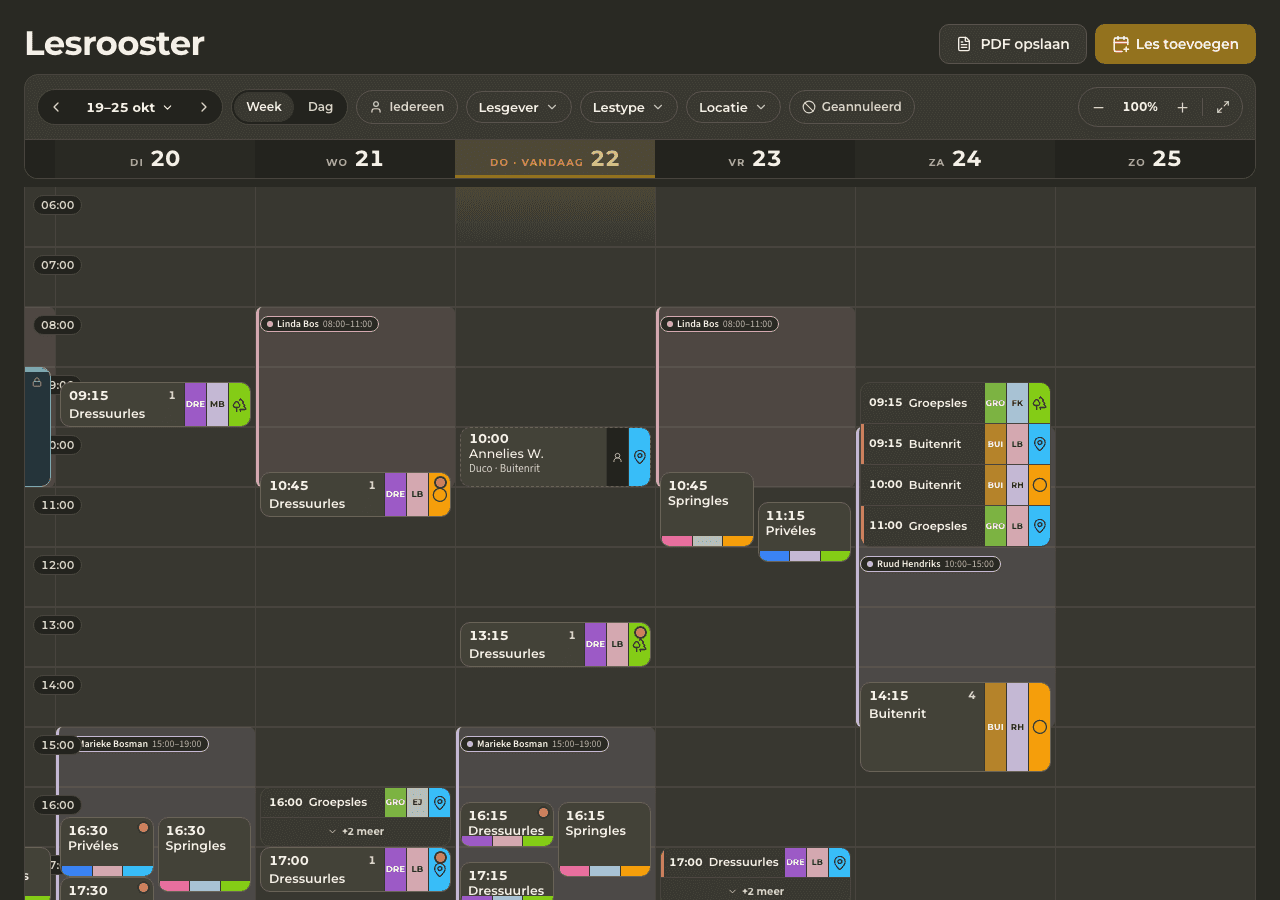
Task: Toggle the Iedereen filter
Action: coord(407,107)
